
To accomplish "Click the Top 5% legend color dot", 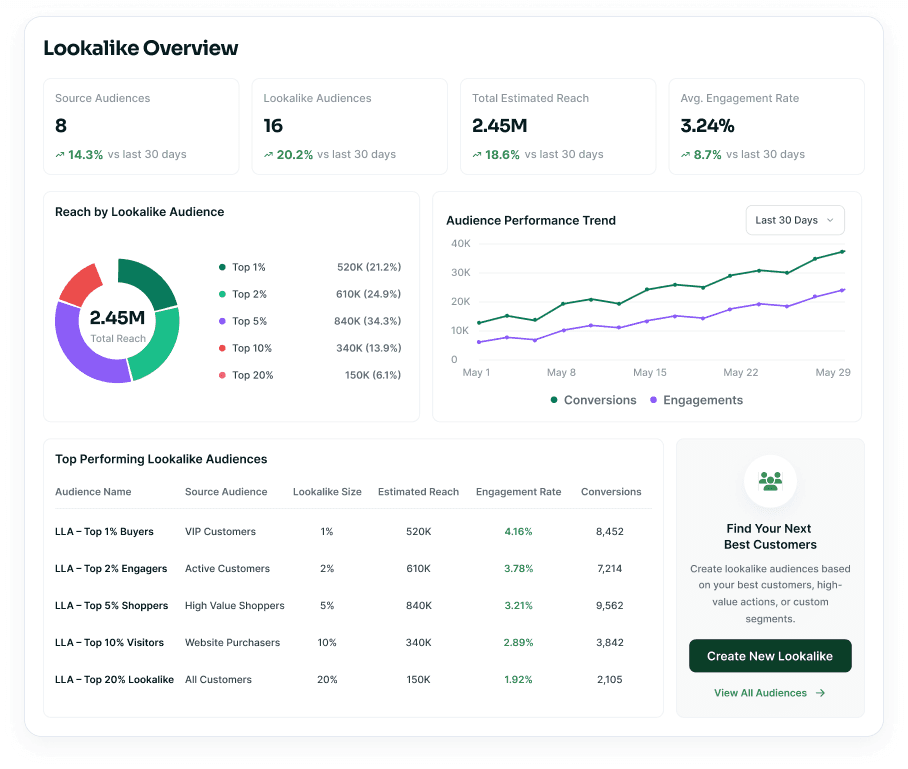I will pyautogui.click(x=222, y=321).
